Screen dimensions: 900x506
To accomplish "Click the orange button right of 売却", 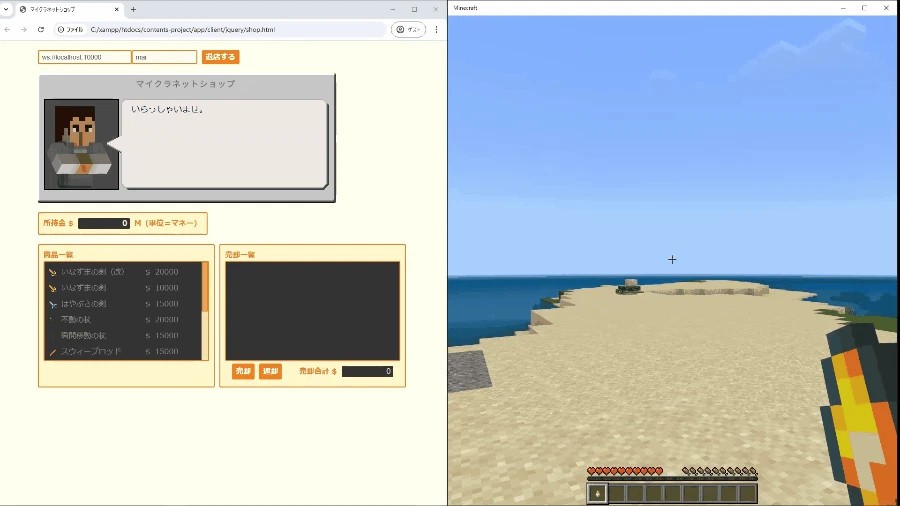I will point(270,371).
